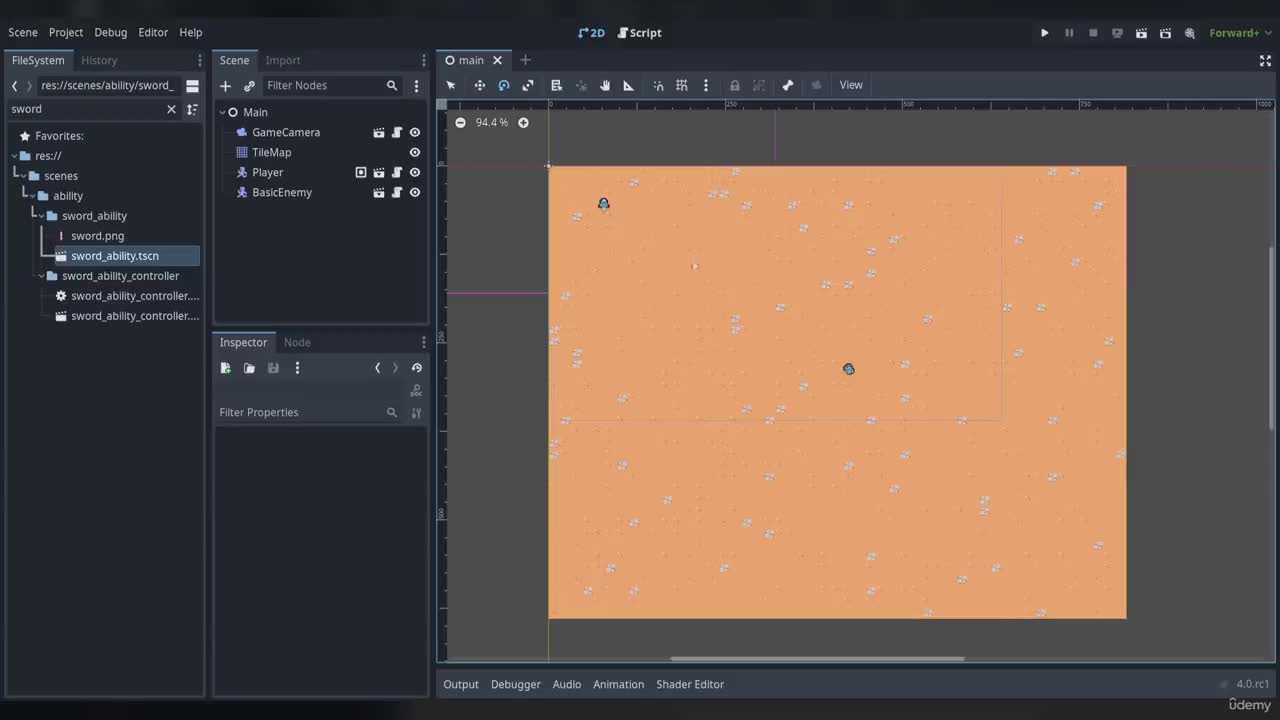The image size is (1280, 720).
Task: Toggle Player editable children group icon
Action: coord(361,172)
